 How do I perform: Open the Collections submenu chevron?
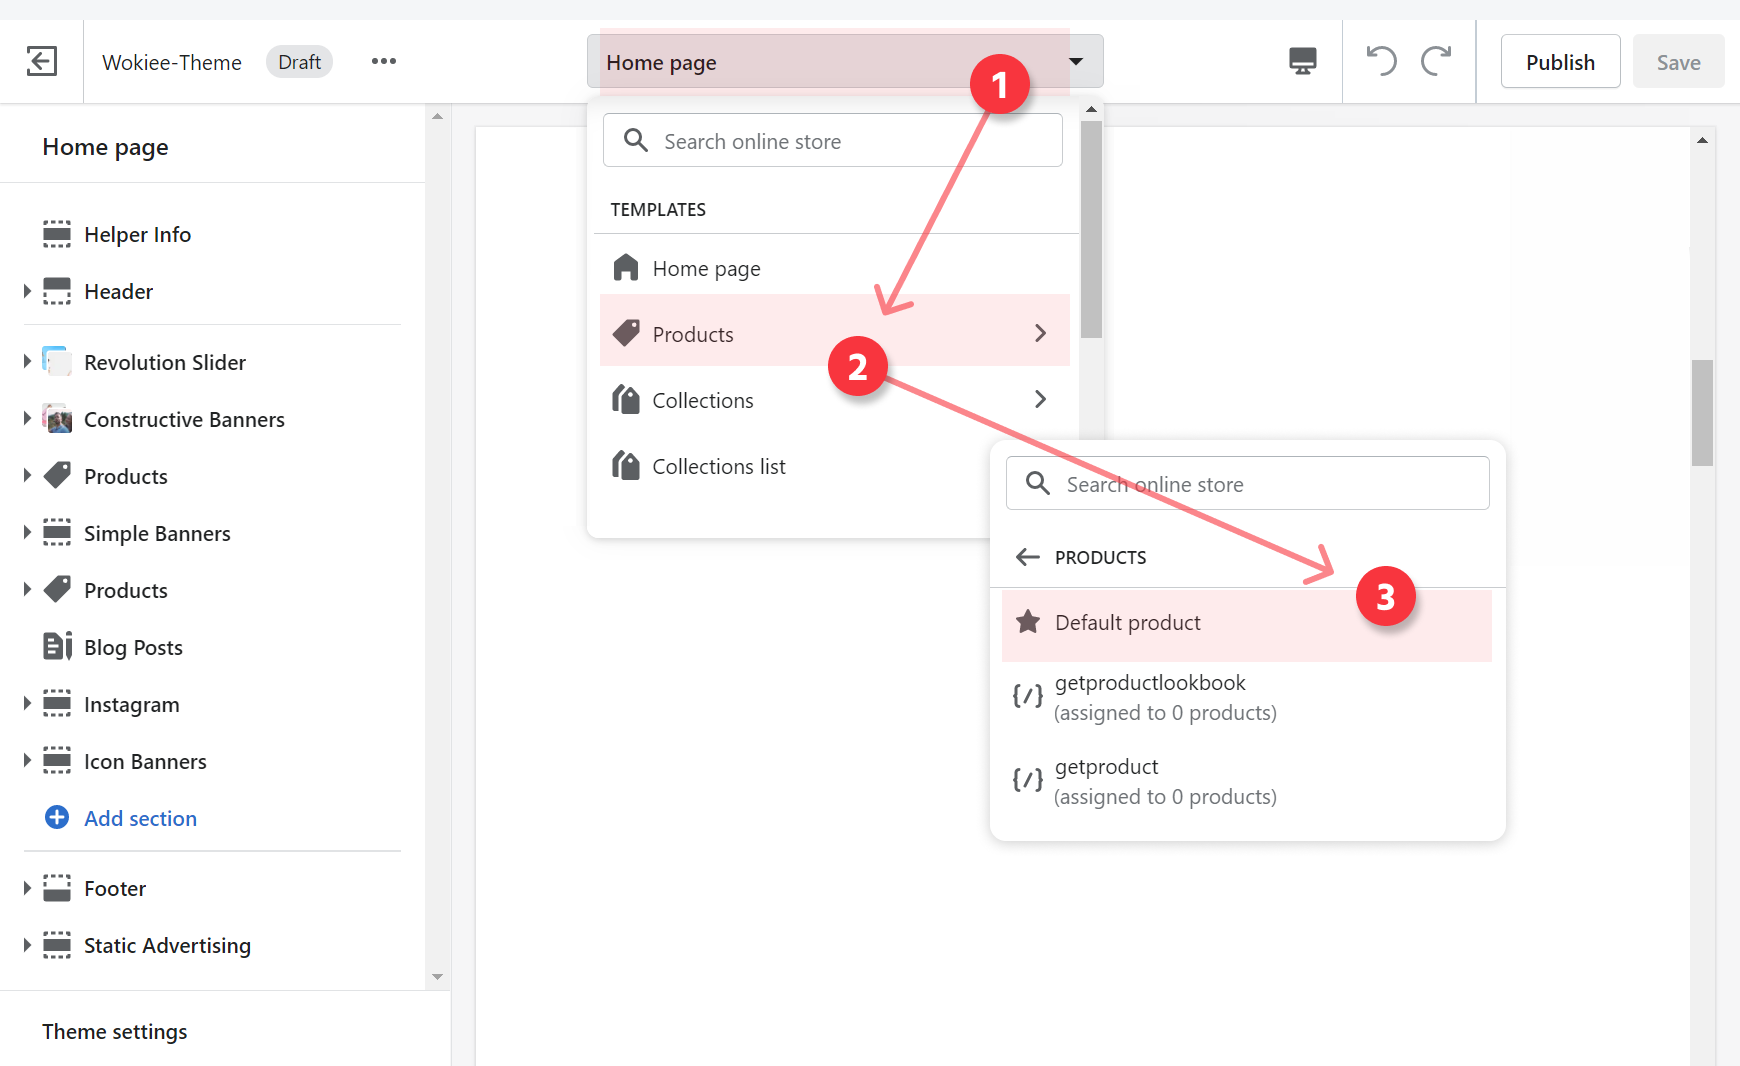click(x=1040, y=400)
